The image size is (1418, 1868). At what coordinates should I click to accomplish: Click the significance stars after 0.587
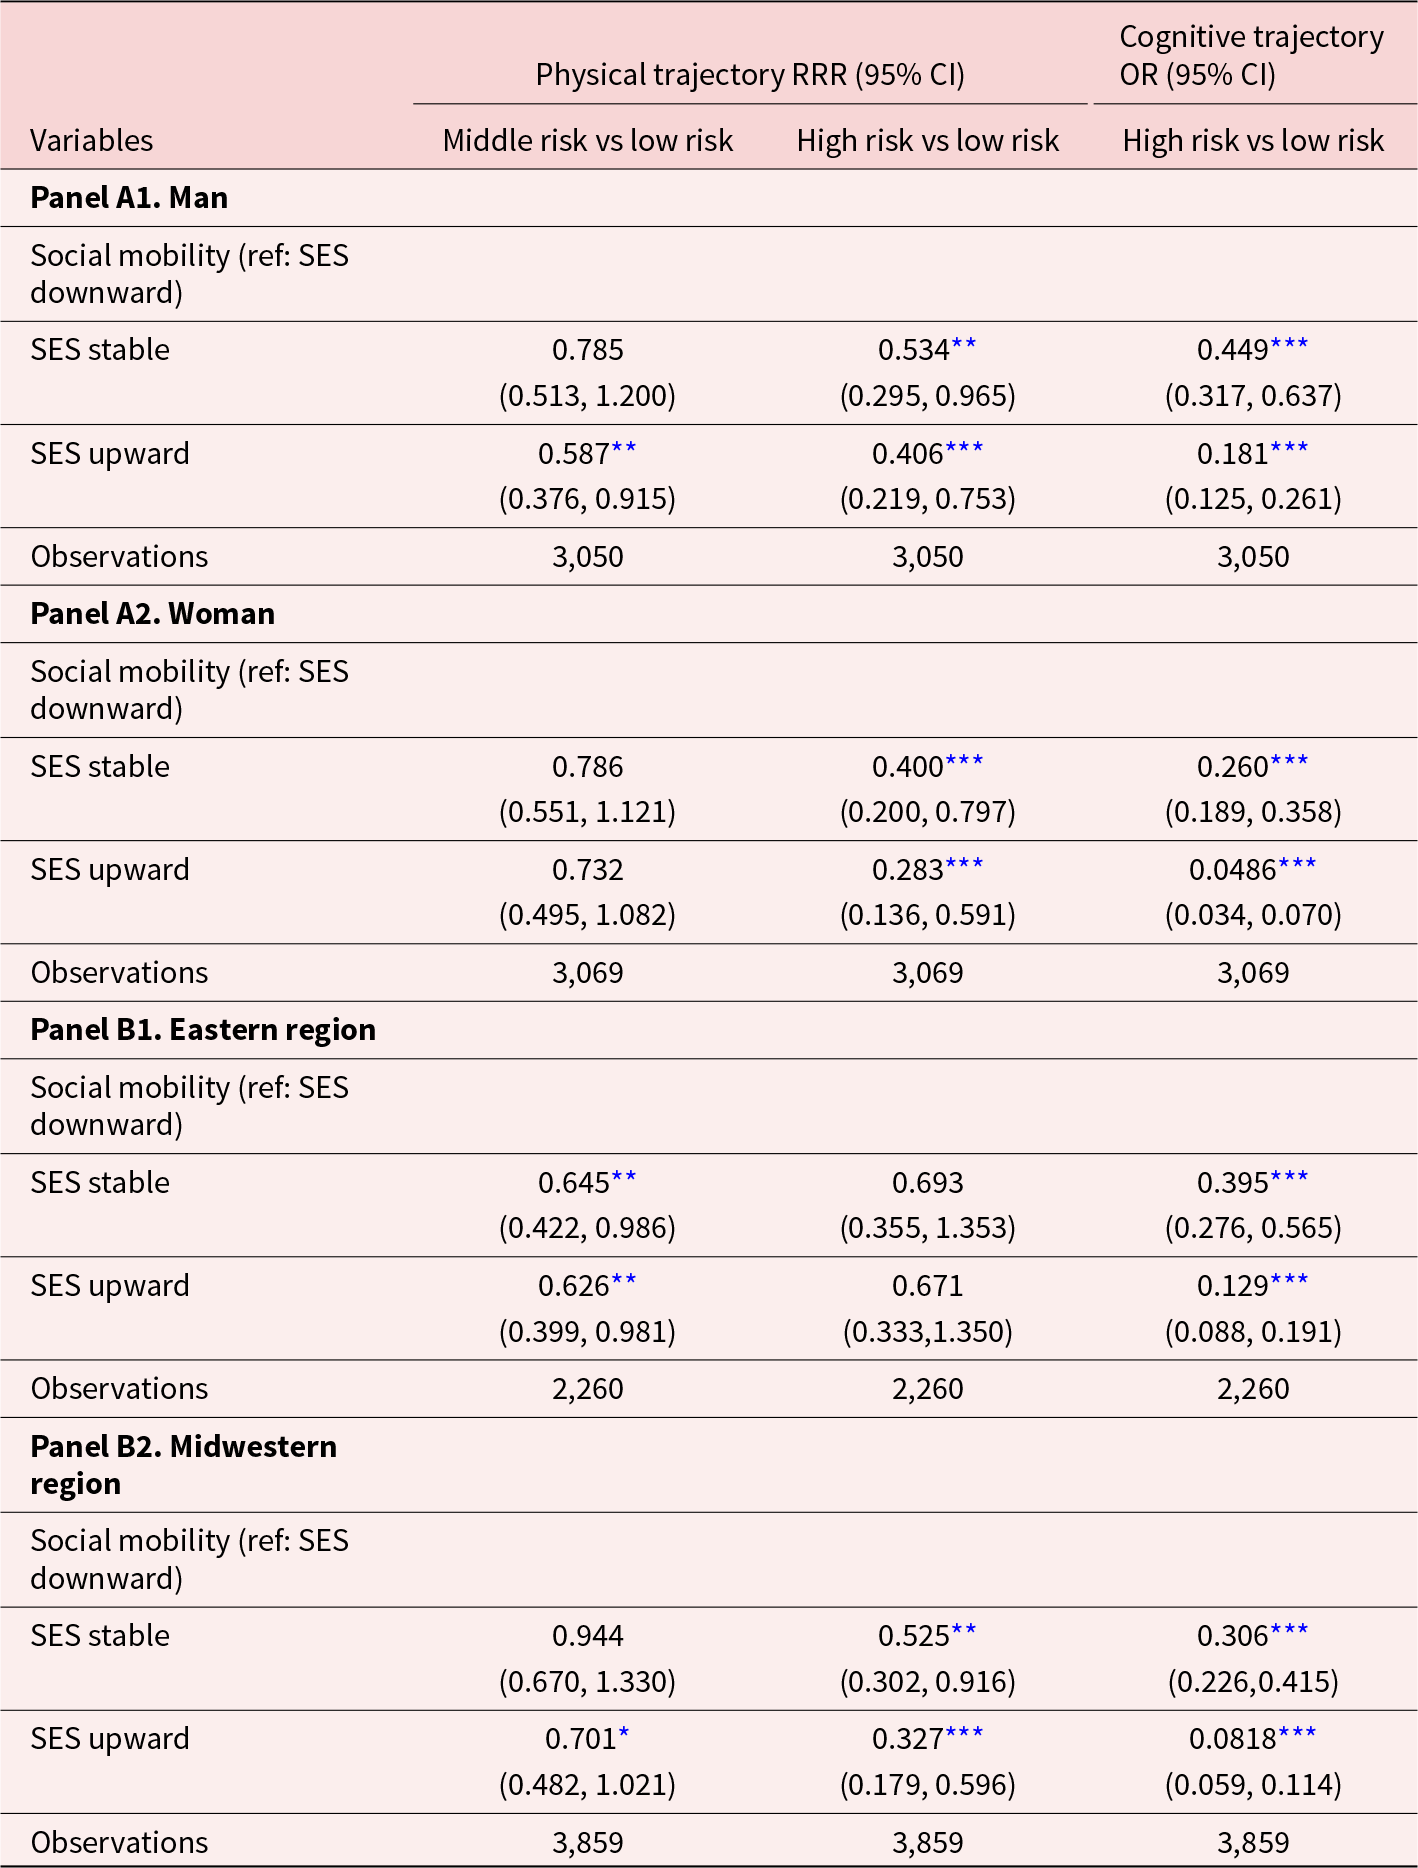(624, 449)
